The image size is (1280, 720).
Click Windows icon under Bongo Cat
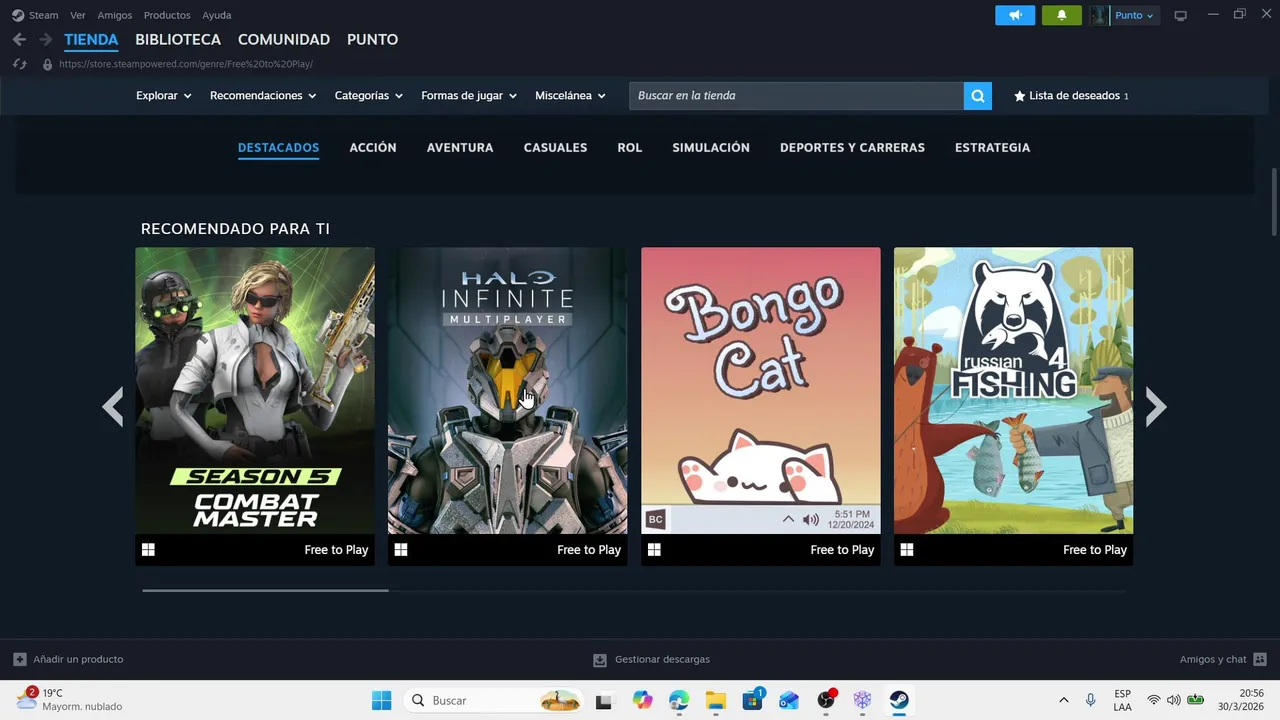point(654,550)
